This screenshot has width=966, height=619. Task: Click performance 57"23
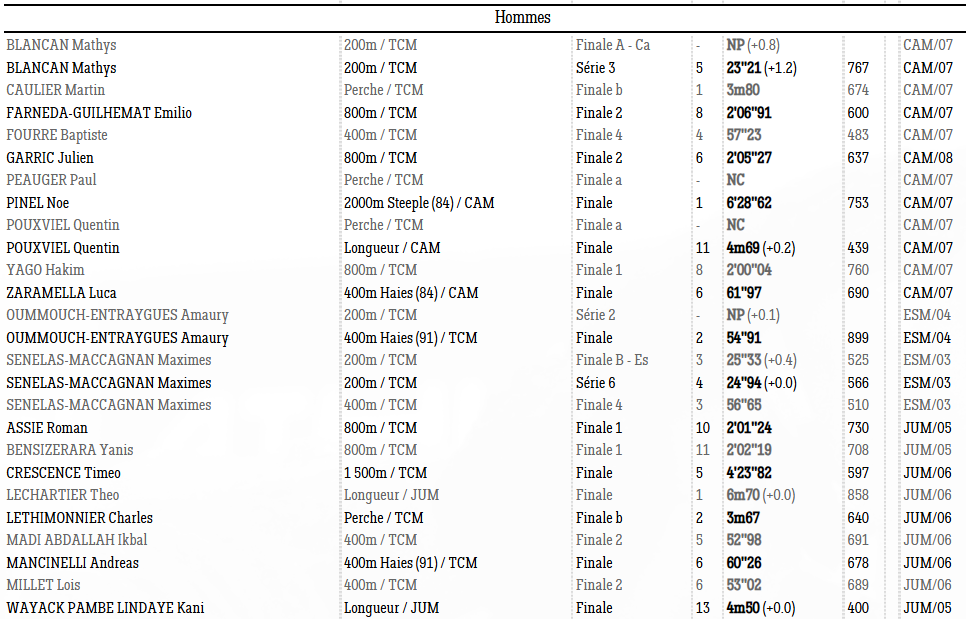pyautogui.click(x=744, y=135)
